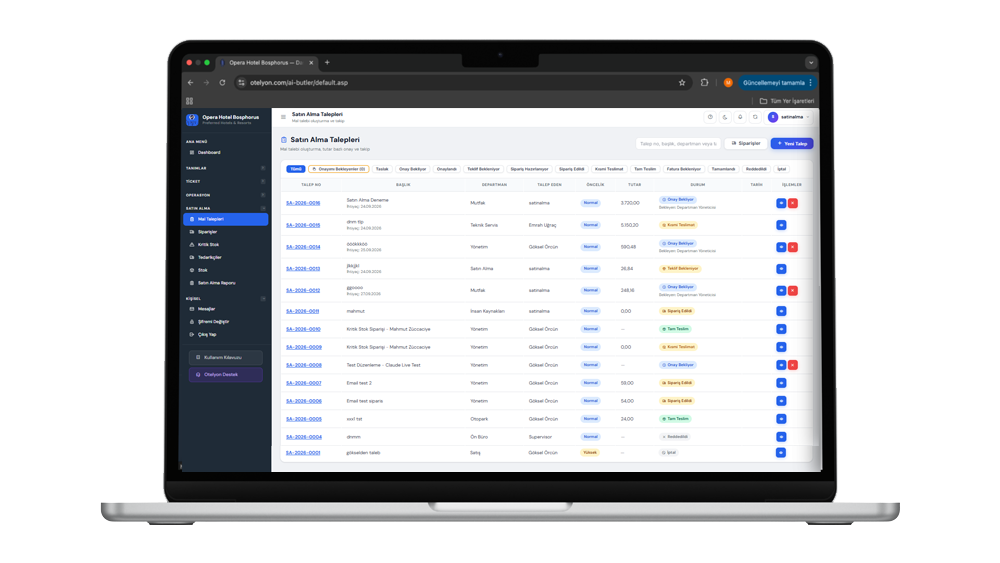The image size is (1000, 563).
Task: Expand the TANIMLAR sidebar section
Action: tap(225, 168)
